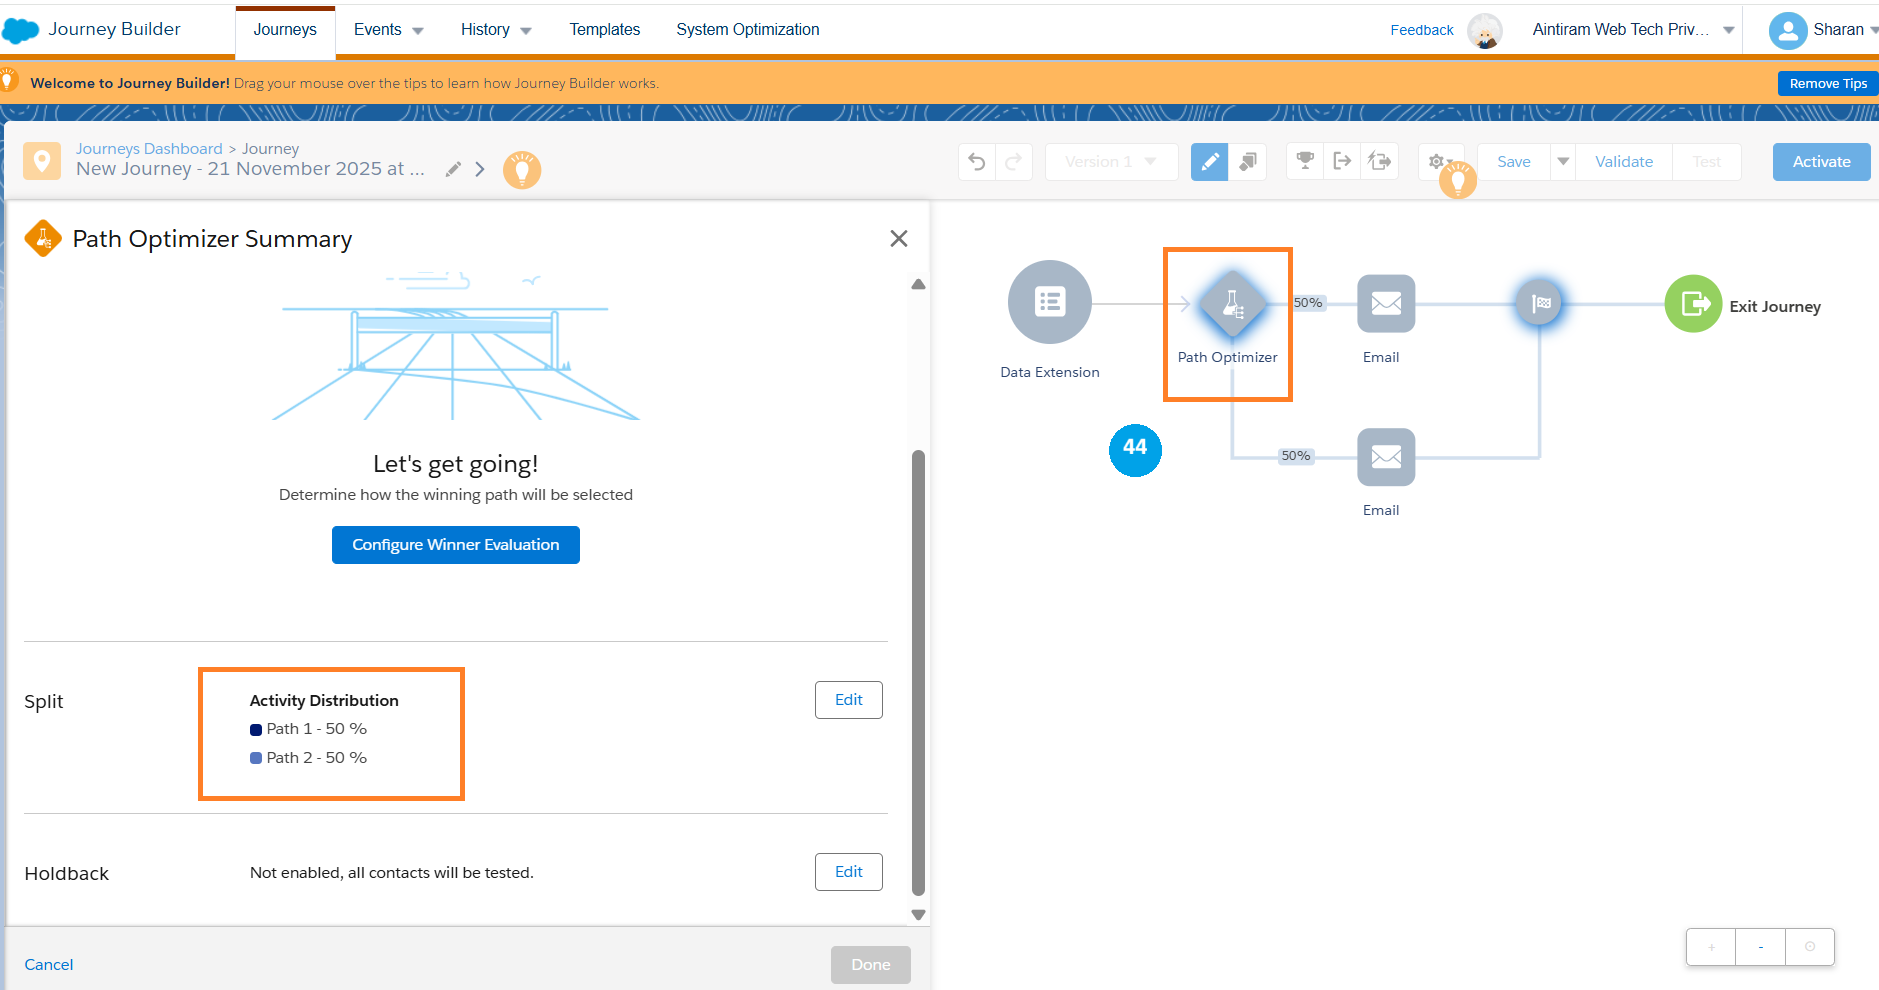Click Edit button for Split section
Image resolution: width=1879 pixels, height=990 pixels.
coord(848,700)
